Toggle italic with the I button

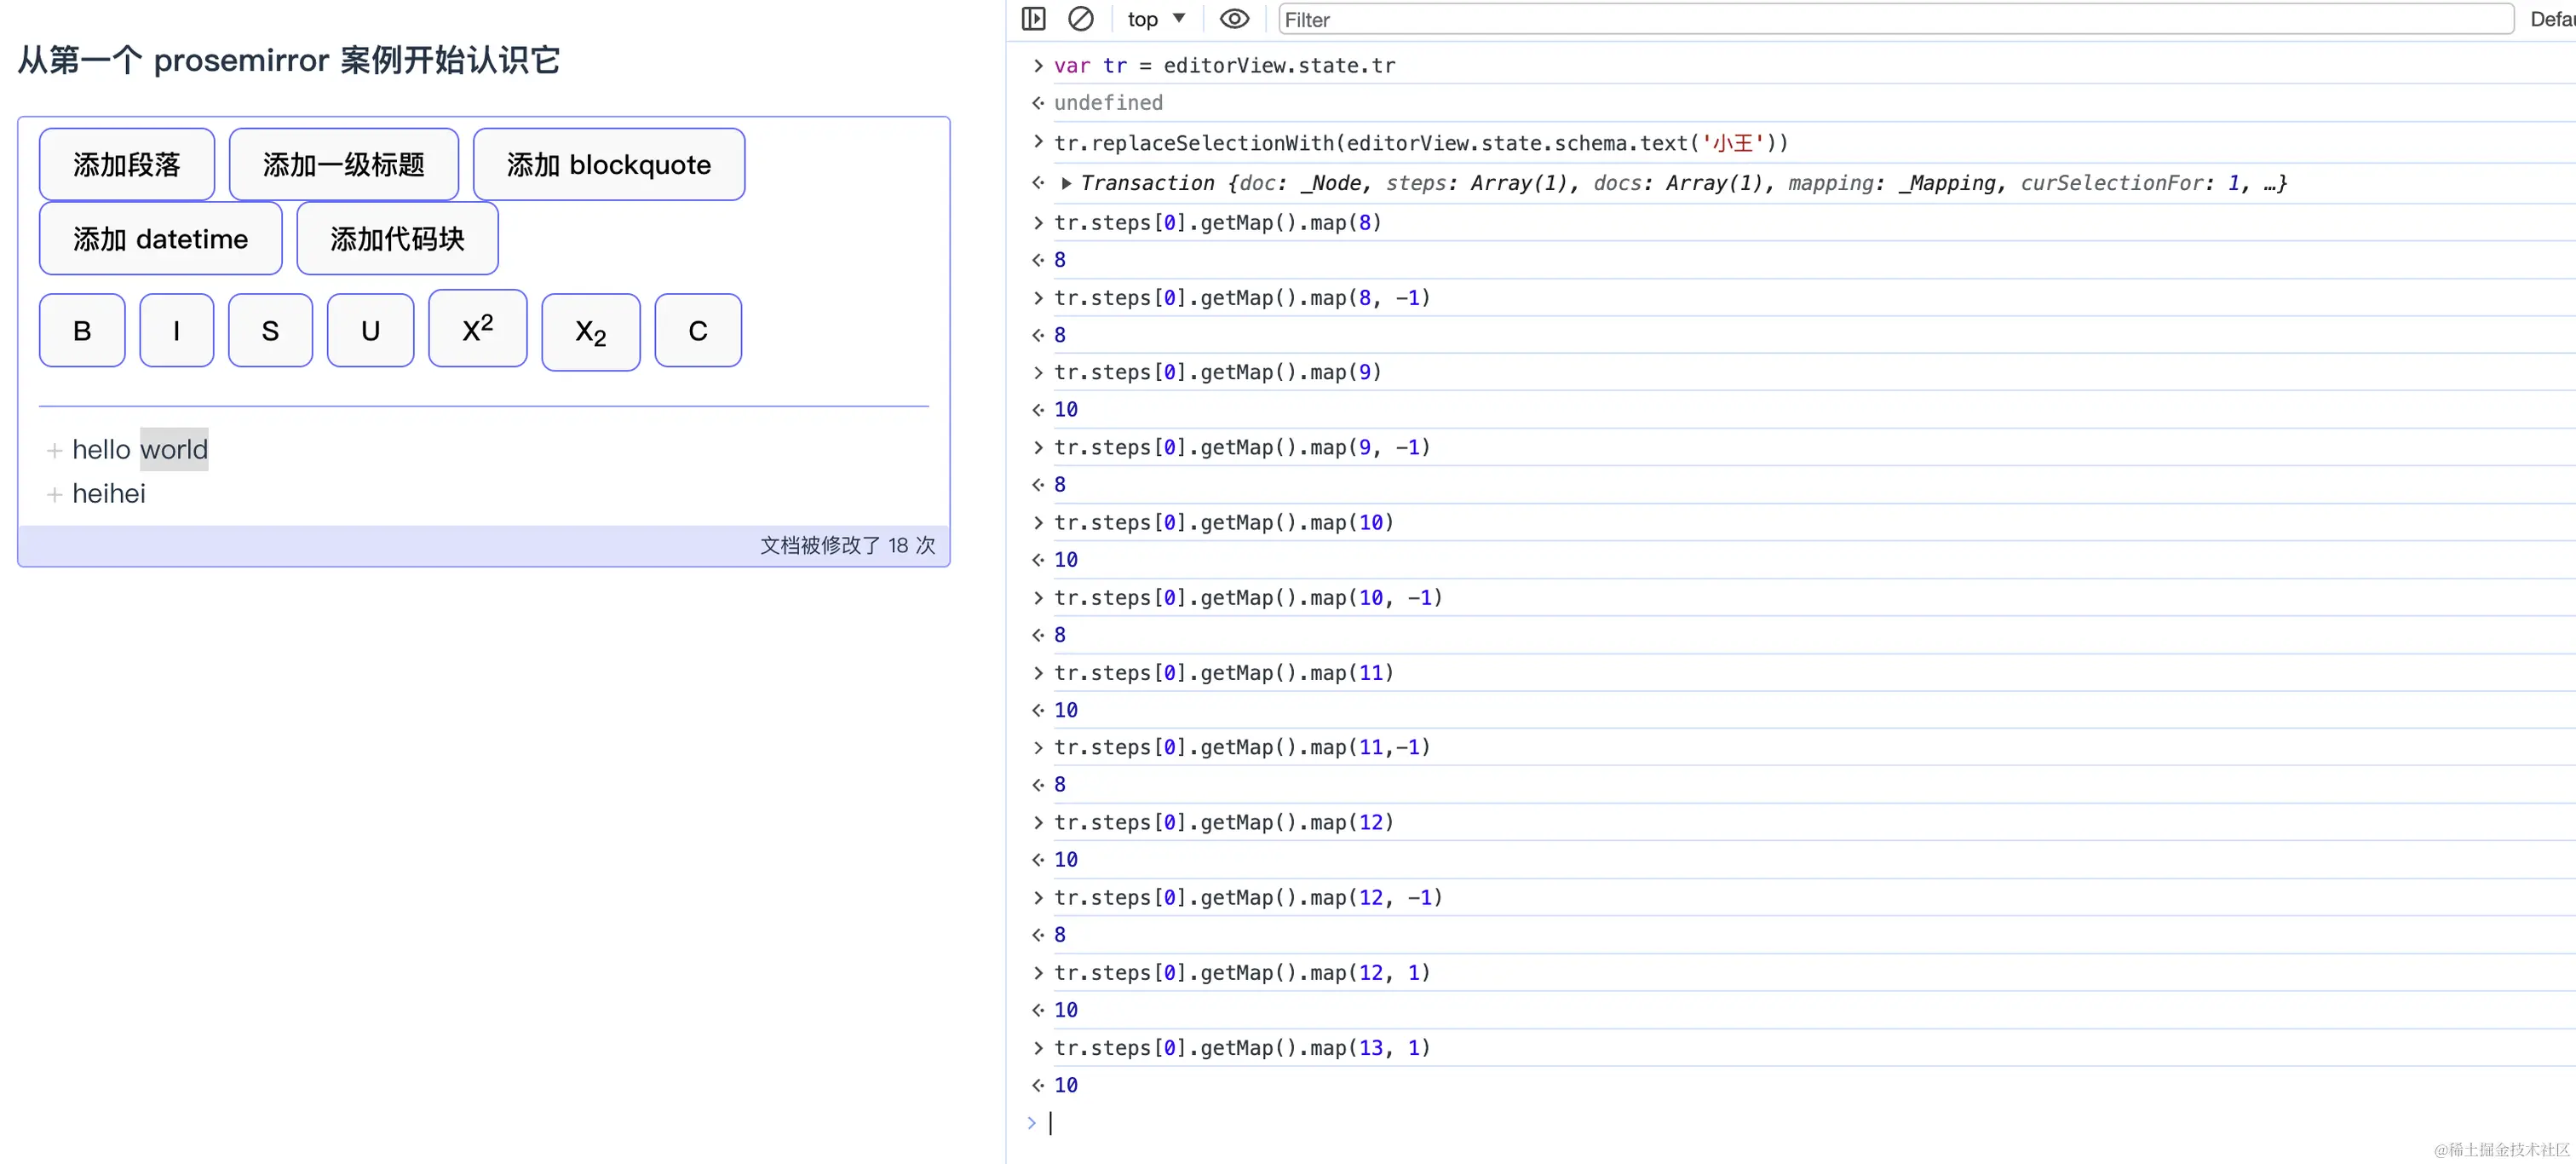tap(177, 331)
